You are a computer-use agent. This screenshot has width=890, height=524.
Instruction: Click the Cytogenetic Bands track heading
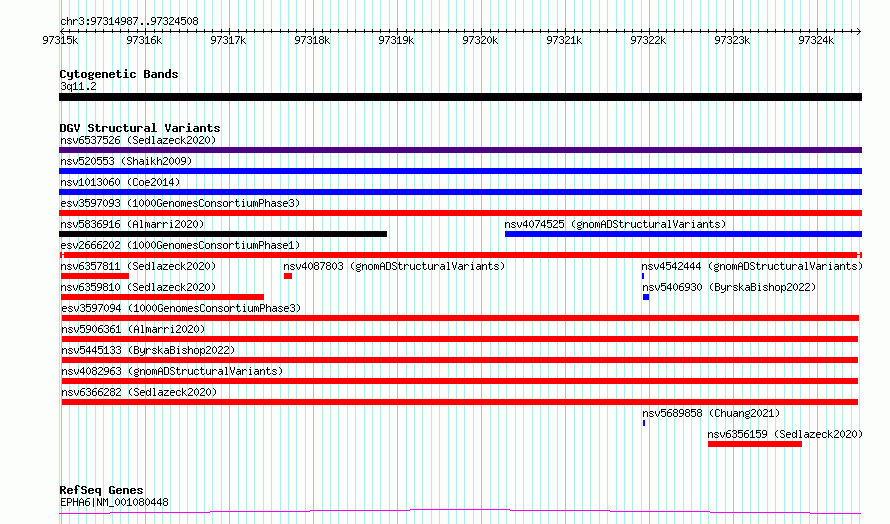click(119, 74)
